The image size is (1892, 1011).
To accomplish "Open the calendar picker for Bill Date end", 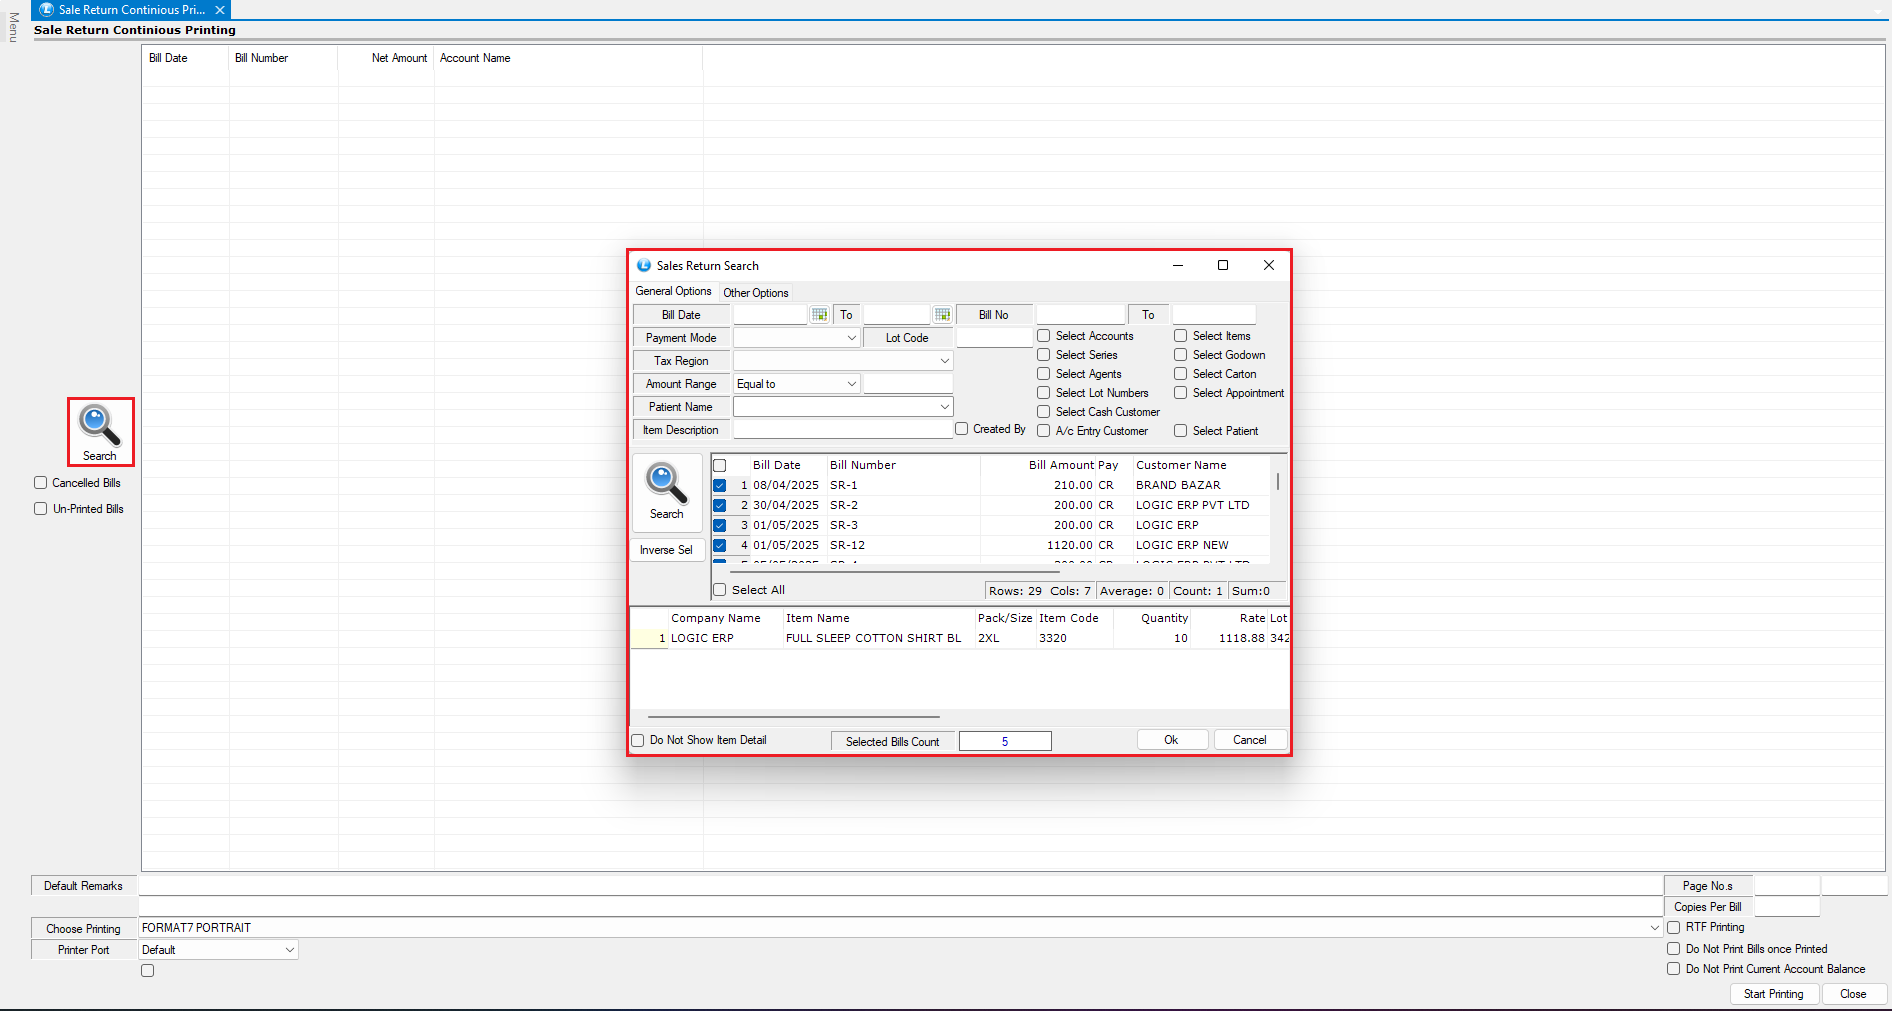I will pos(942,315).
